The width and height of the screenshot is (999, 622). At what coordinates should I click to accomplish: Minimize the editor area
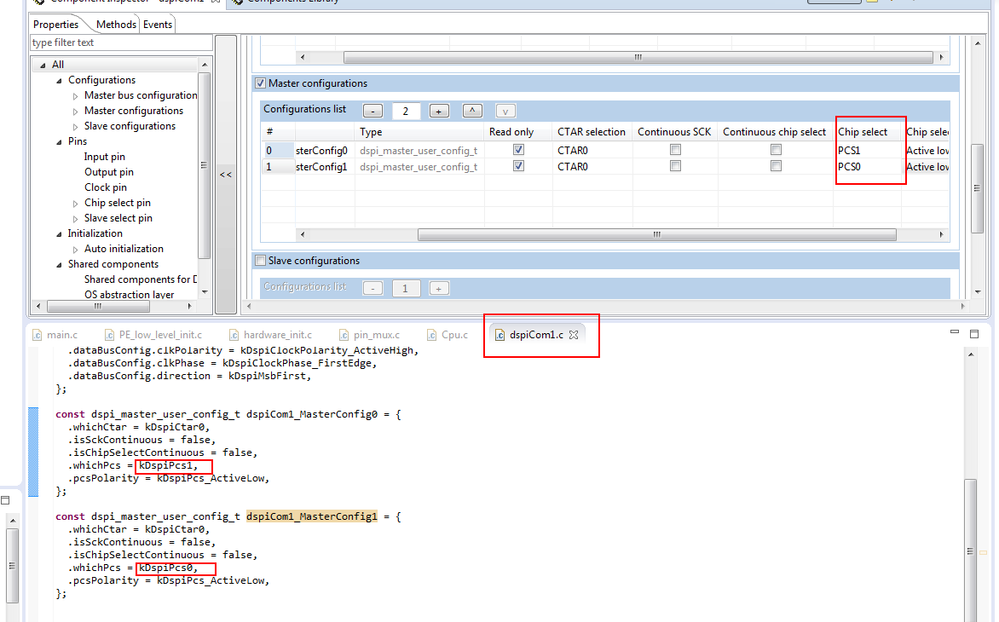coord(954,331)
